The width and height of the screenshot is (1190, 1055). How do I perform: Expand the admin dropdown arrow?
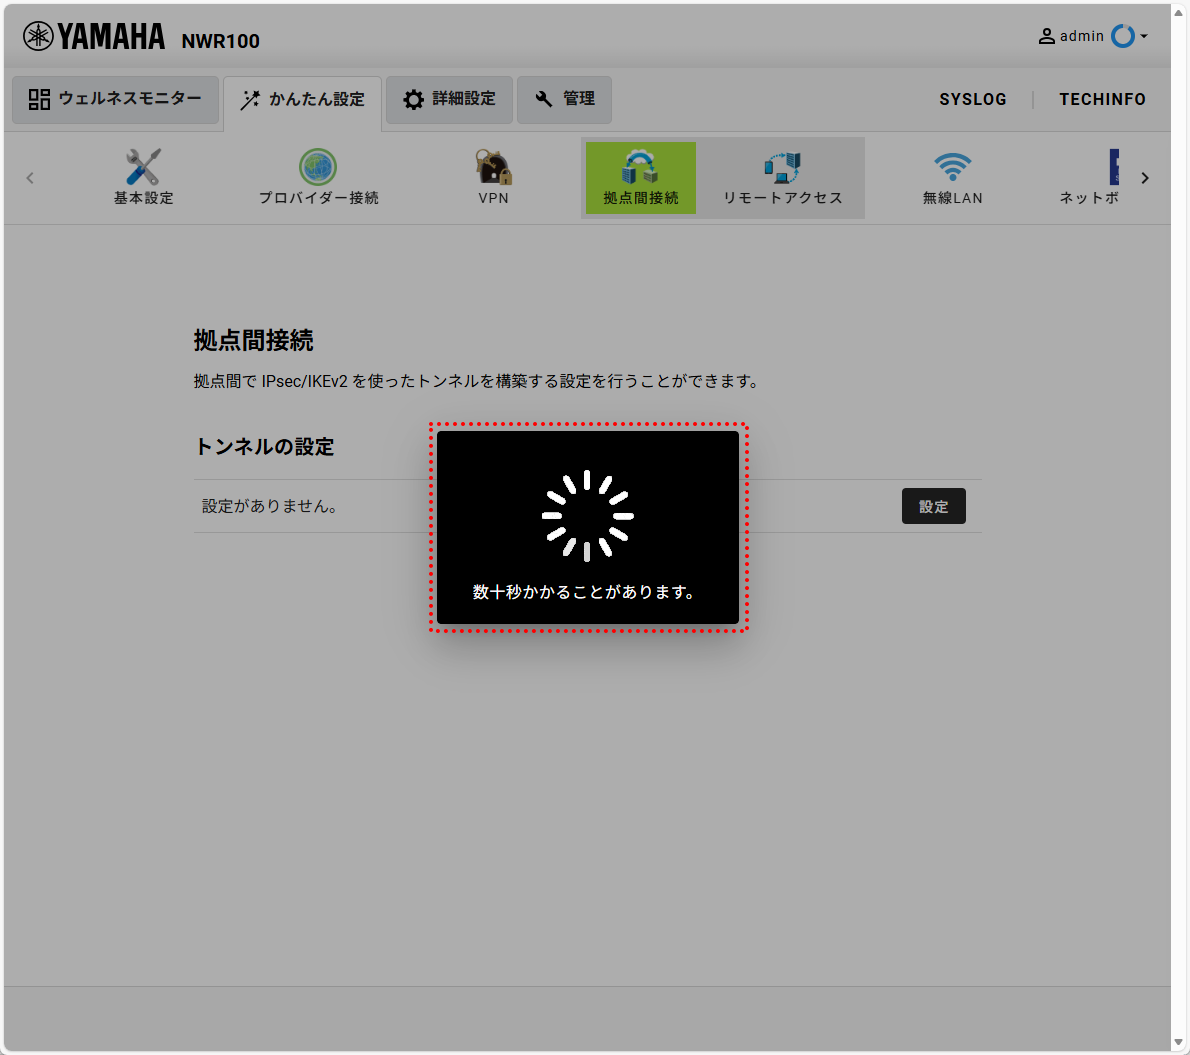coord(1144,36)
